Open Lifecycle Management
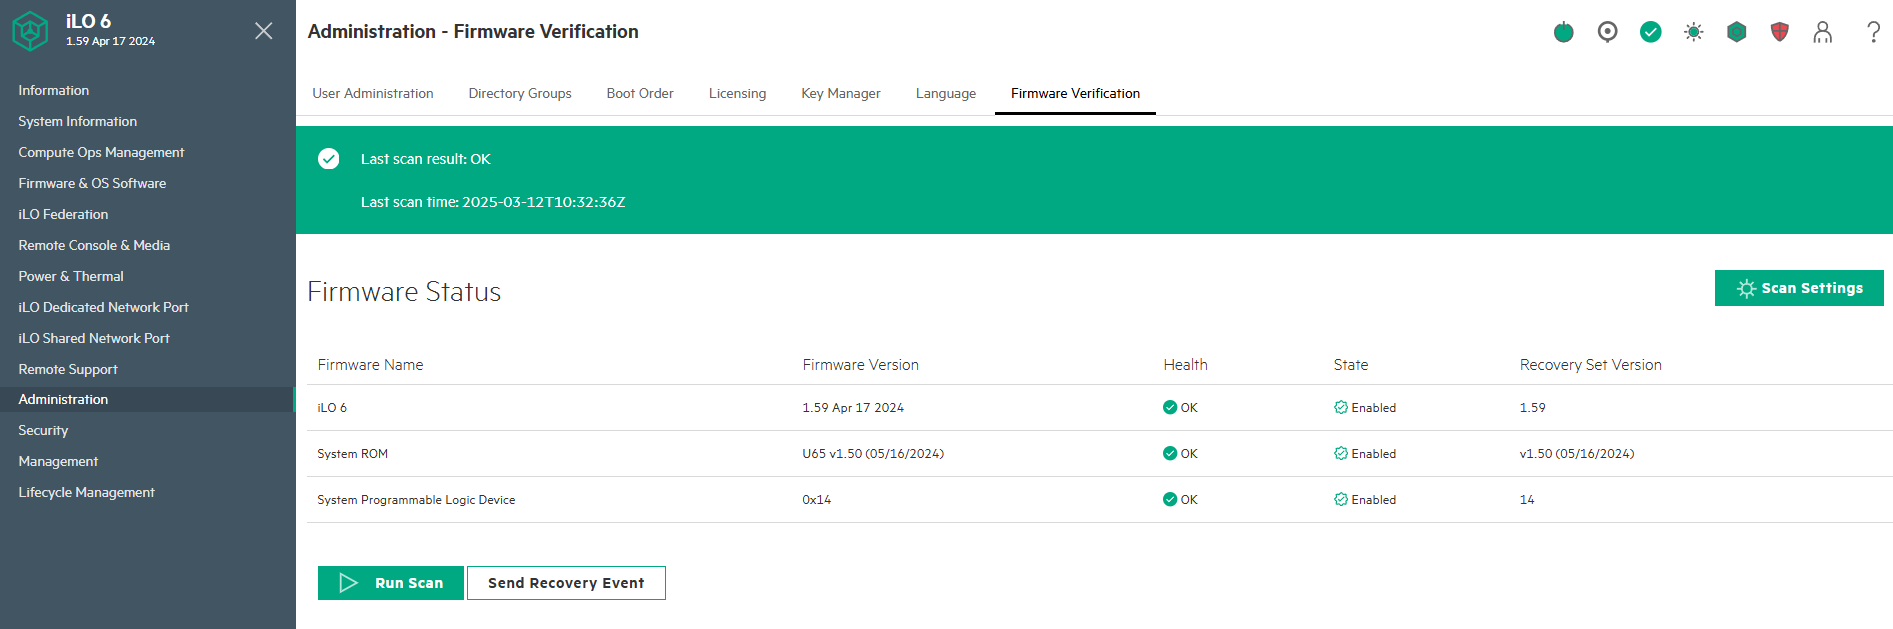The width and height of the screenshot is (1893, 629). point(86,492)
